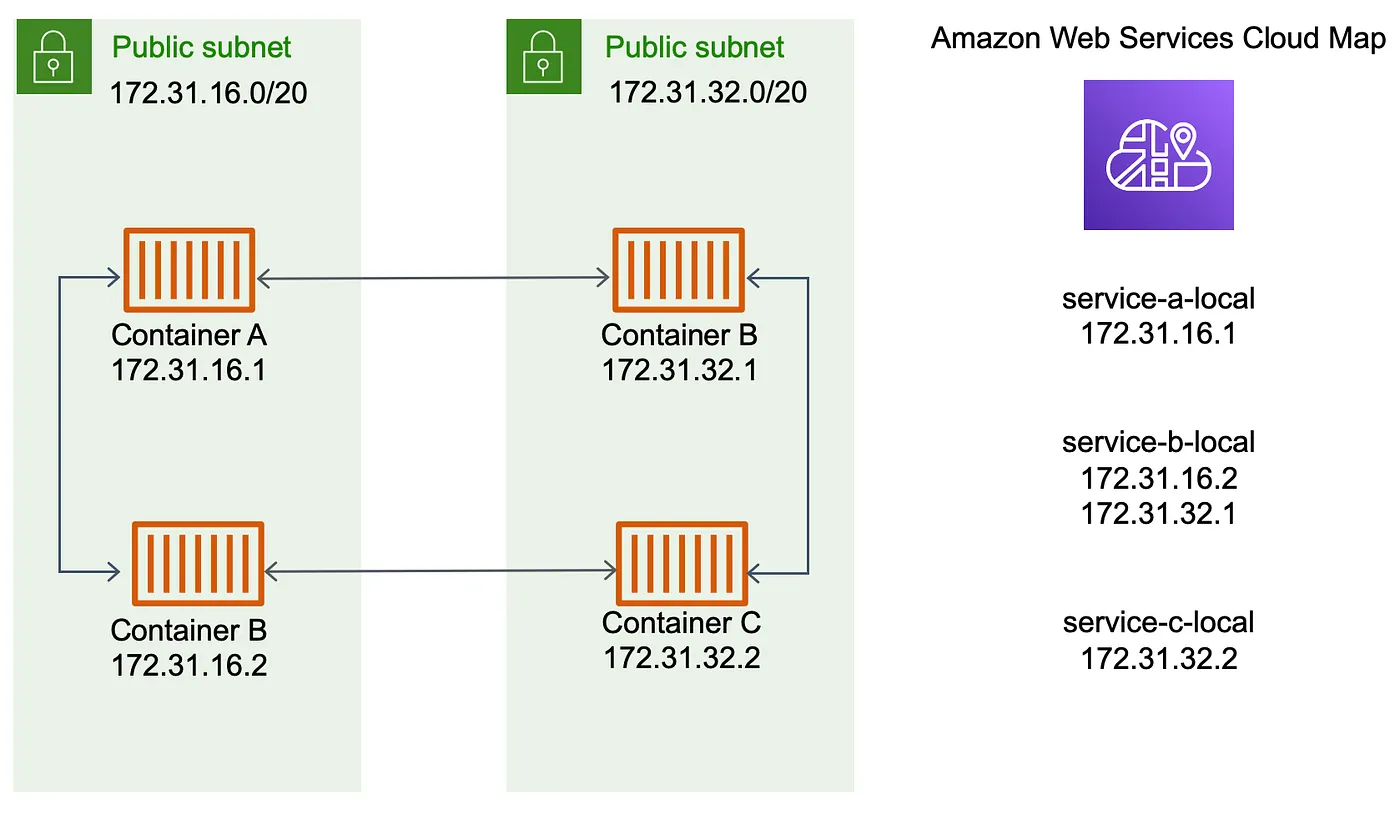
Task: Select the service-b-local entry label
Action: click(1158, 442)
